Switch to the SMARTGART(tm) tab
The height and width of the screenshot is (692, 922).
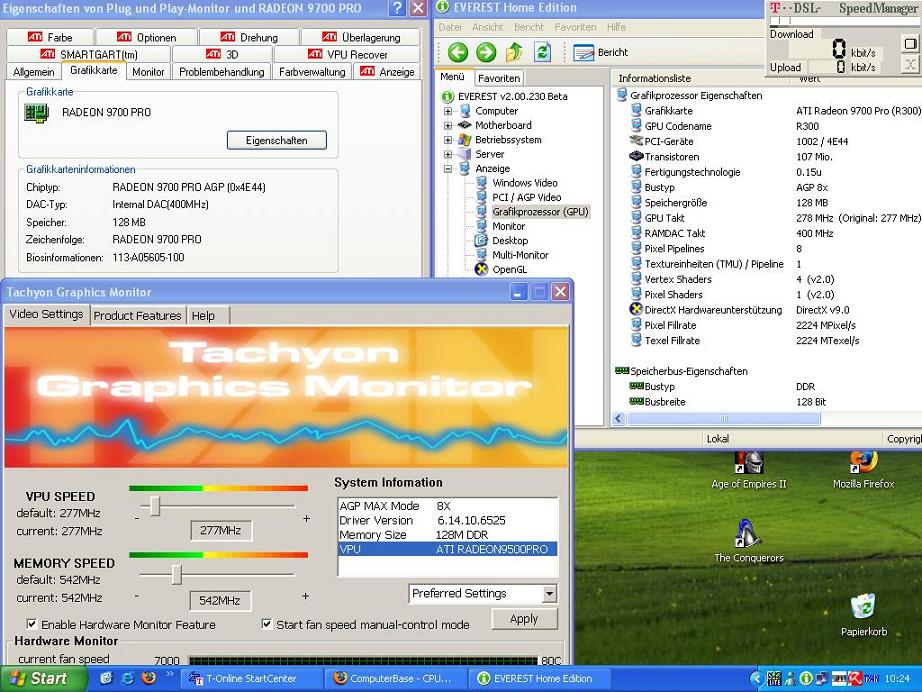click(x=89, y=54)
